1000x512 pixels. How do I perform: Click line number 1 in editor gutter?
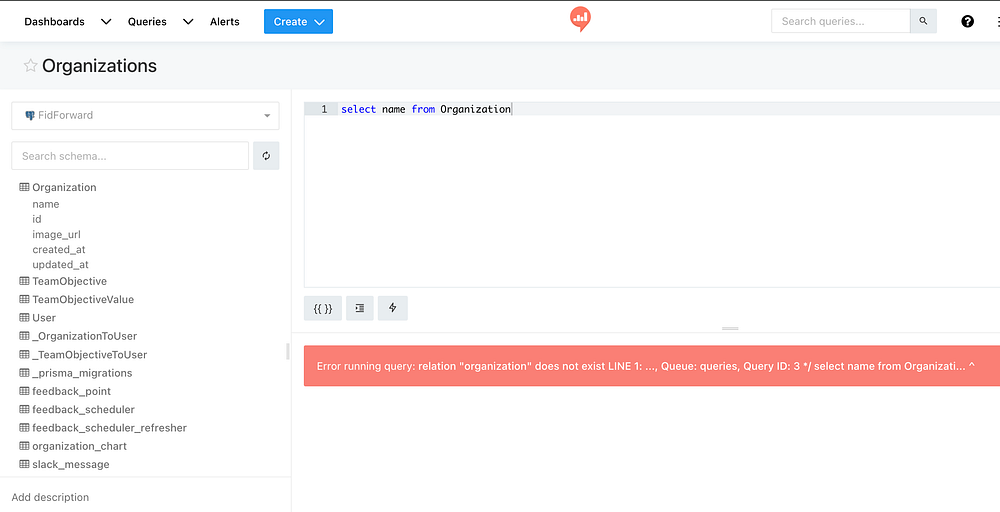coord(324,109)
